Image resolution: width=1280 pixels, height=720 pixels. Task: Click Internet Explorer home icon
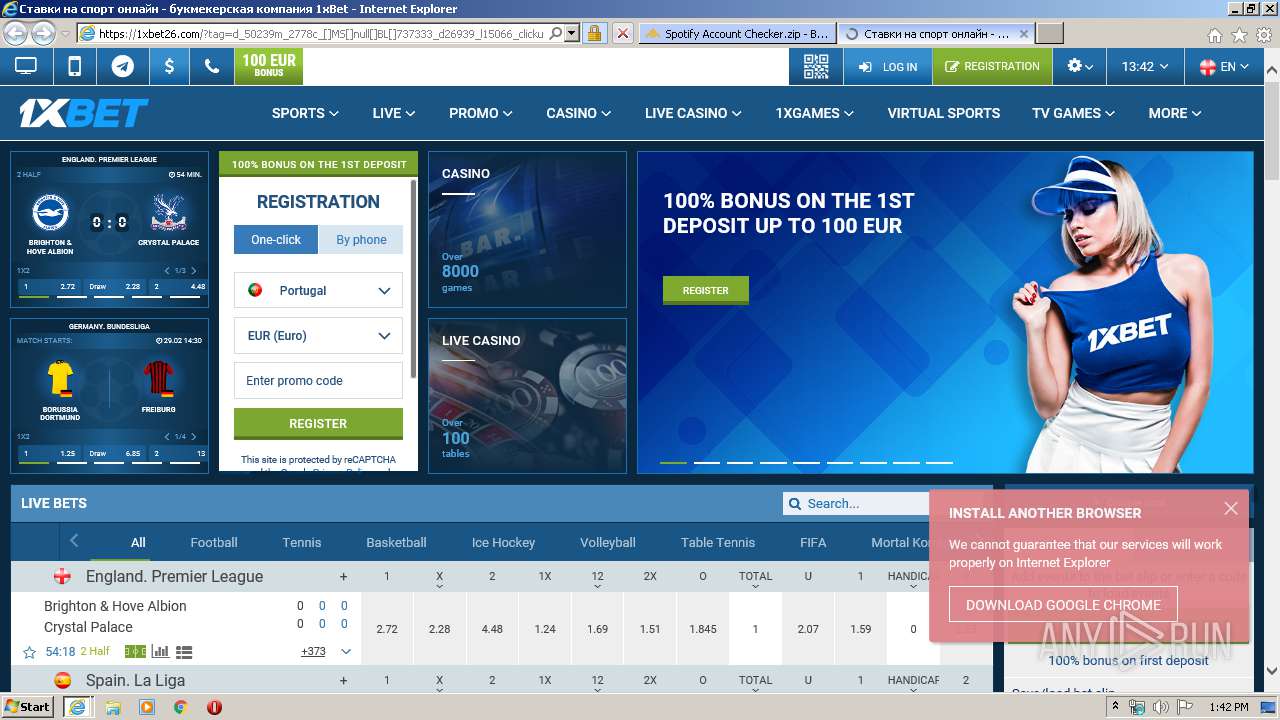(x=1215, y=35)
